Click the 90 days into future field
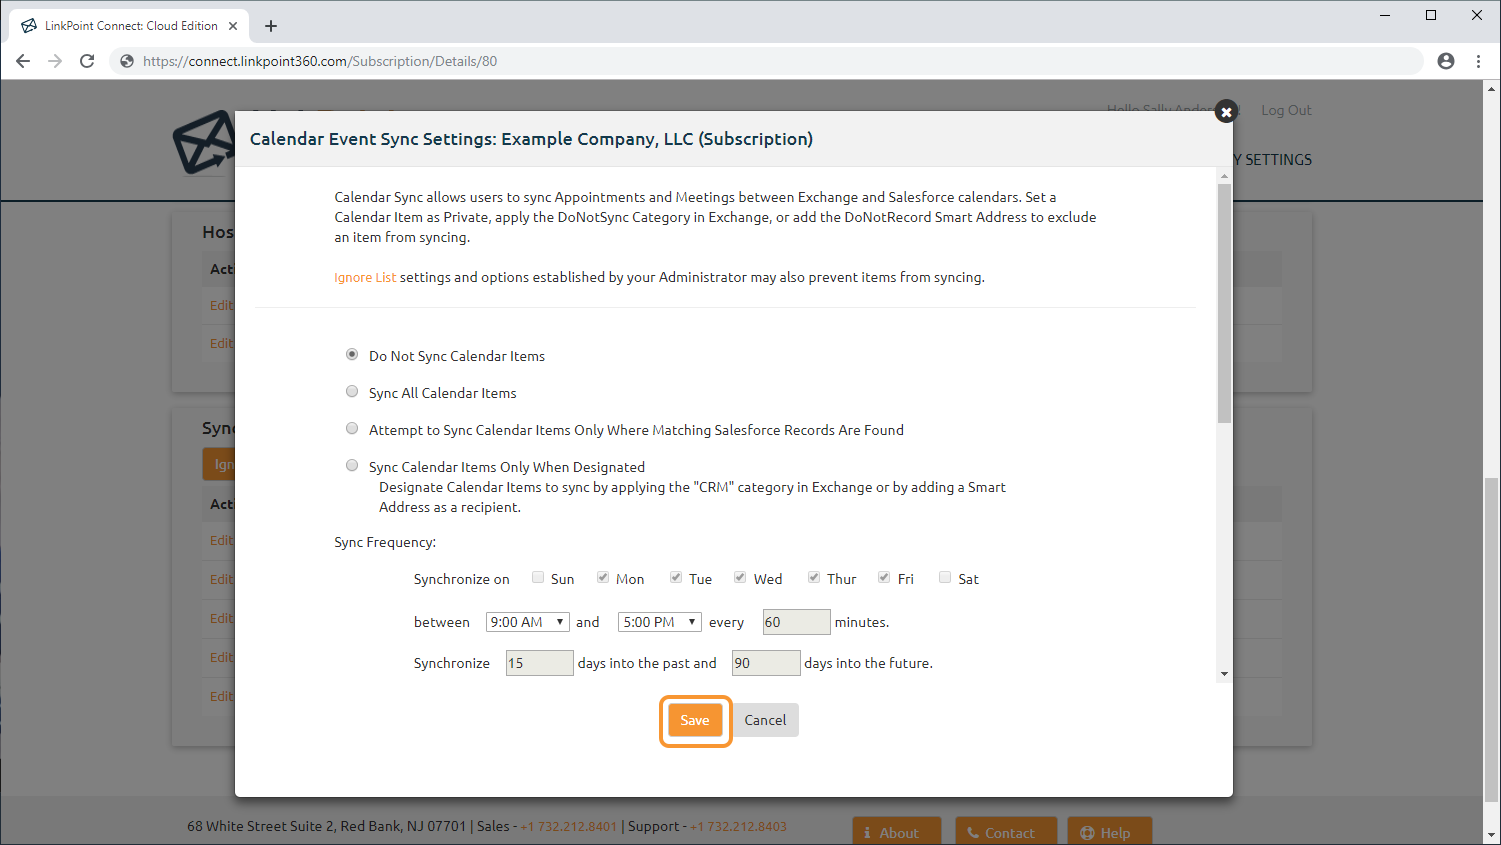The height and width of the screenshot is (845, 1501). pyautogui.click(x=766, y=663)
